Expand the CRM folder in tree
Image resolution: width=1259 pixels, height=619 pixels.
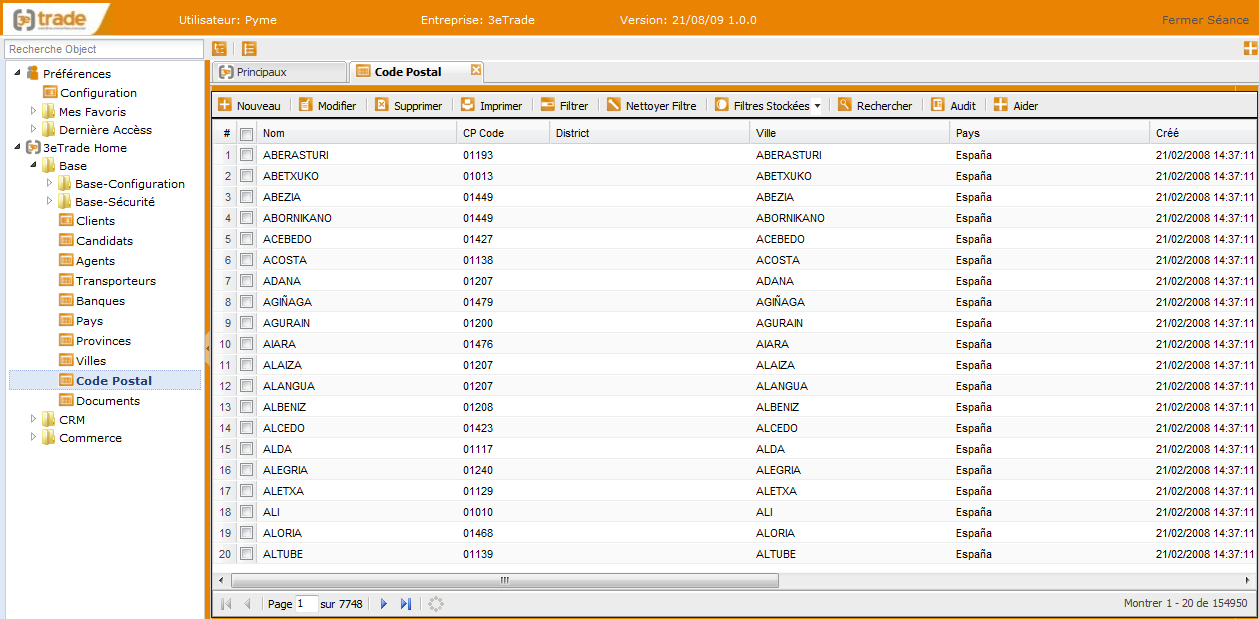click(x=33, y=420)
